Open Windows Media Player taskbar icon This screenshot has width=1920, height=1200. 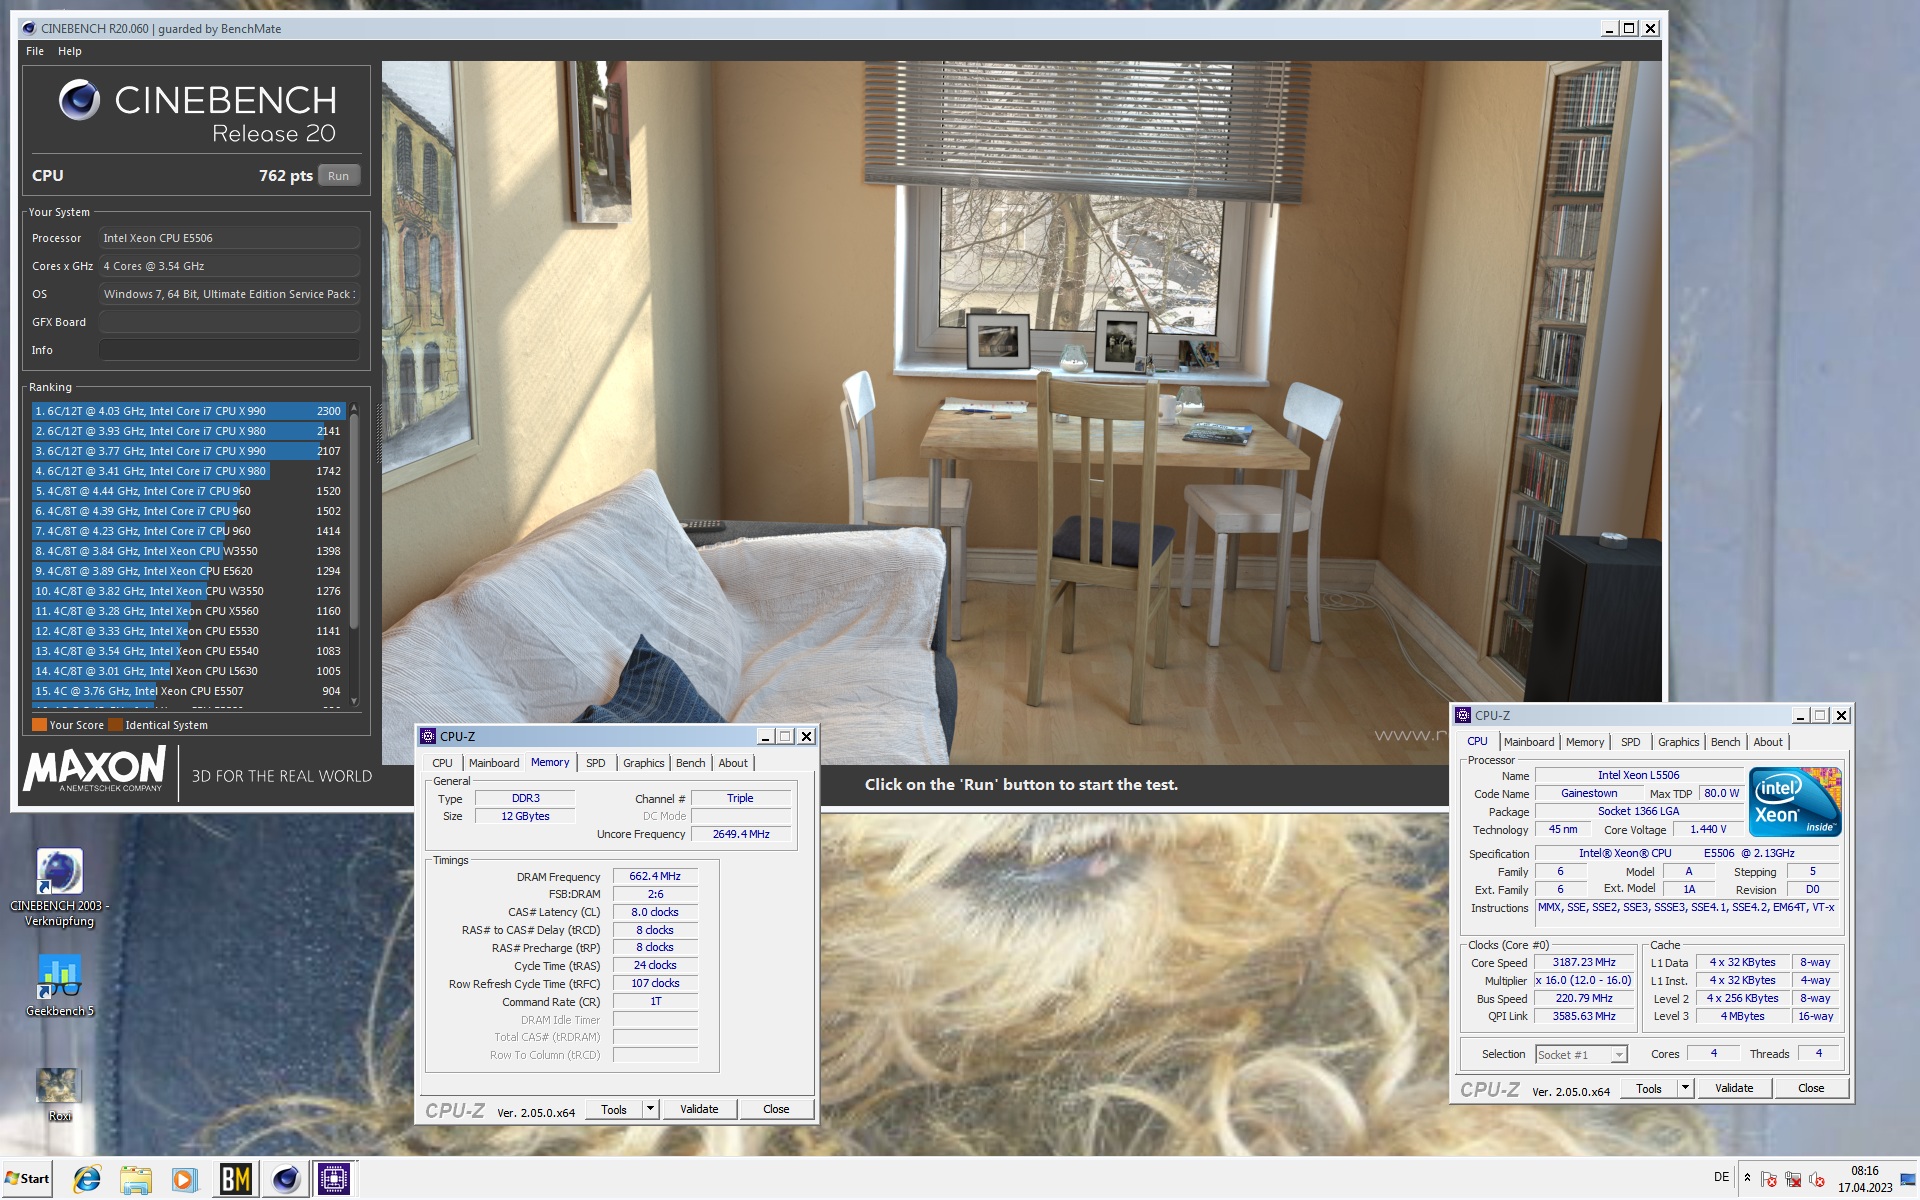(184, 1179)
